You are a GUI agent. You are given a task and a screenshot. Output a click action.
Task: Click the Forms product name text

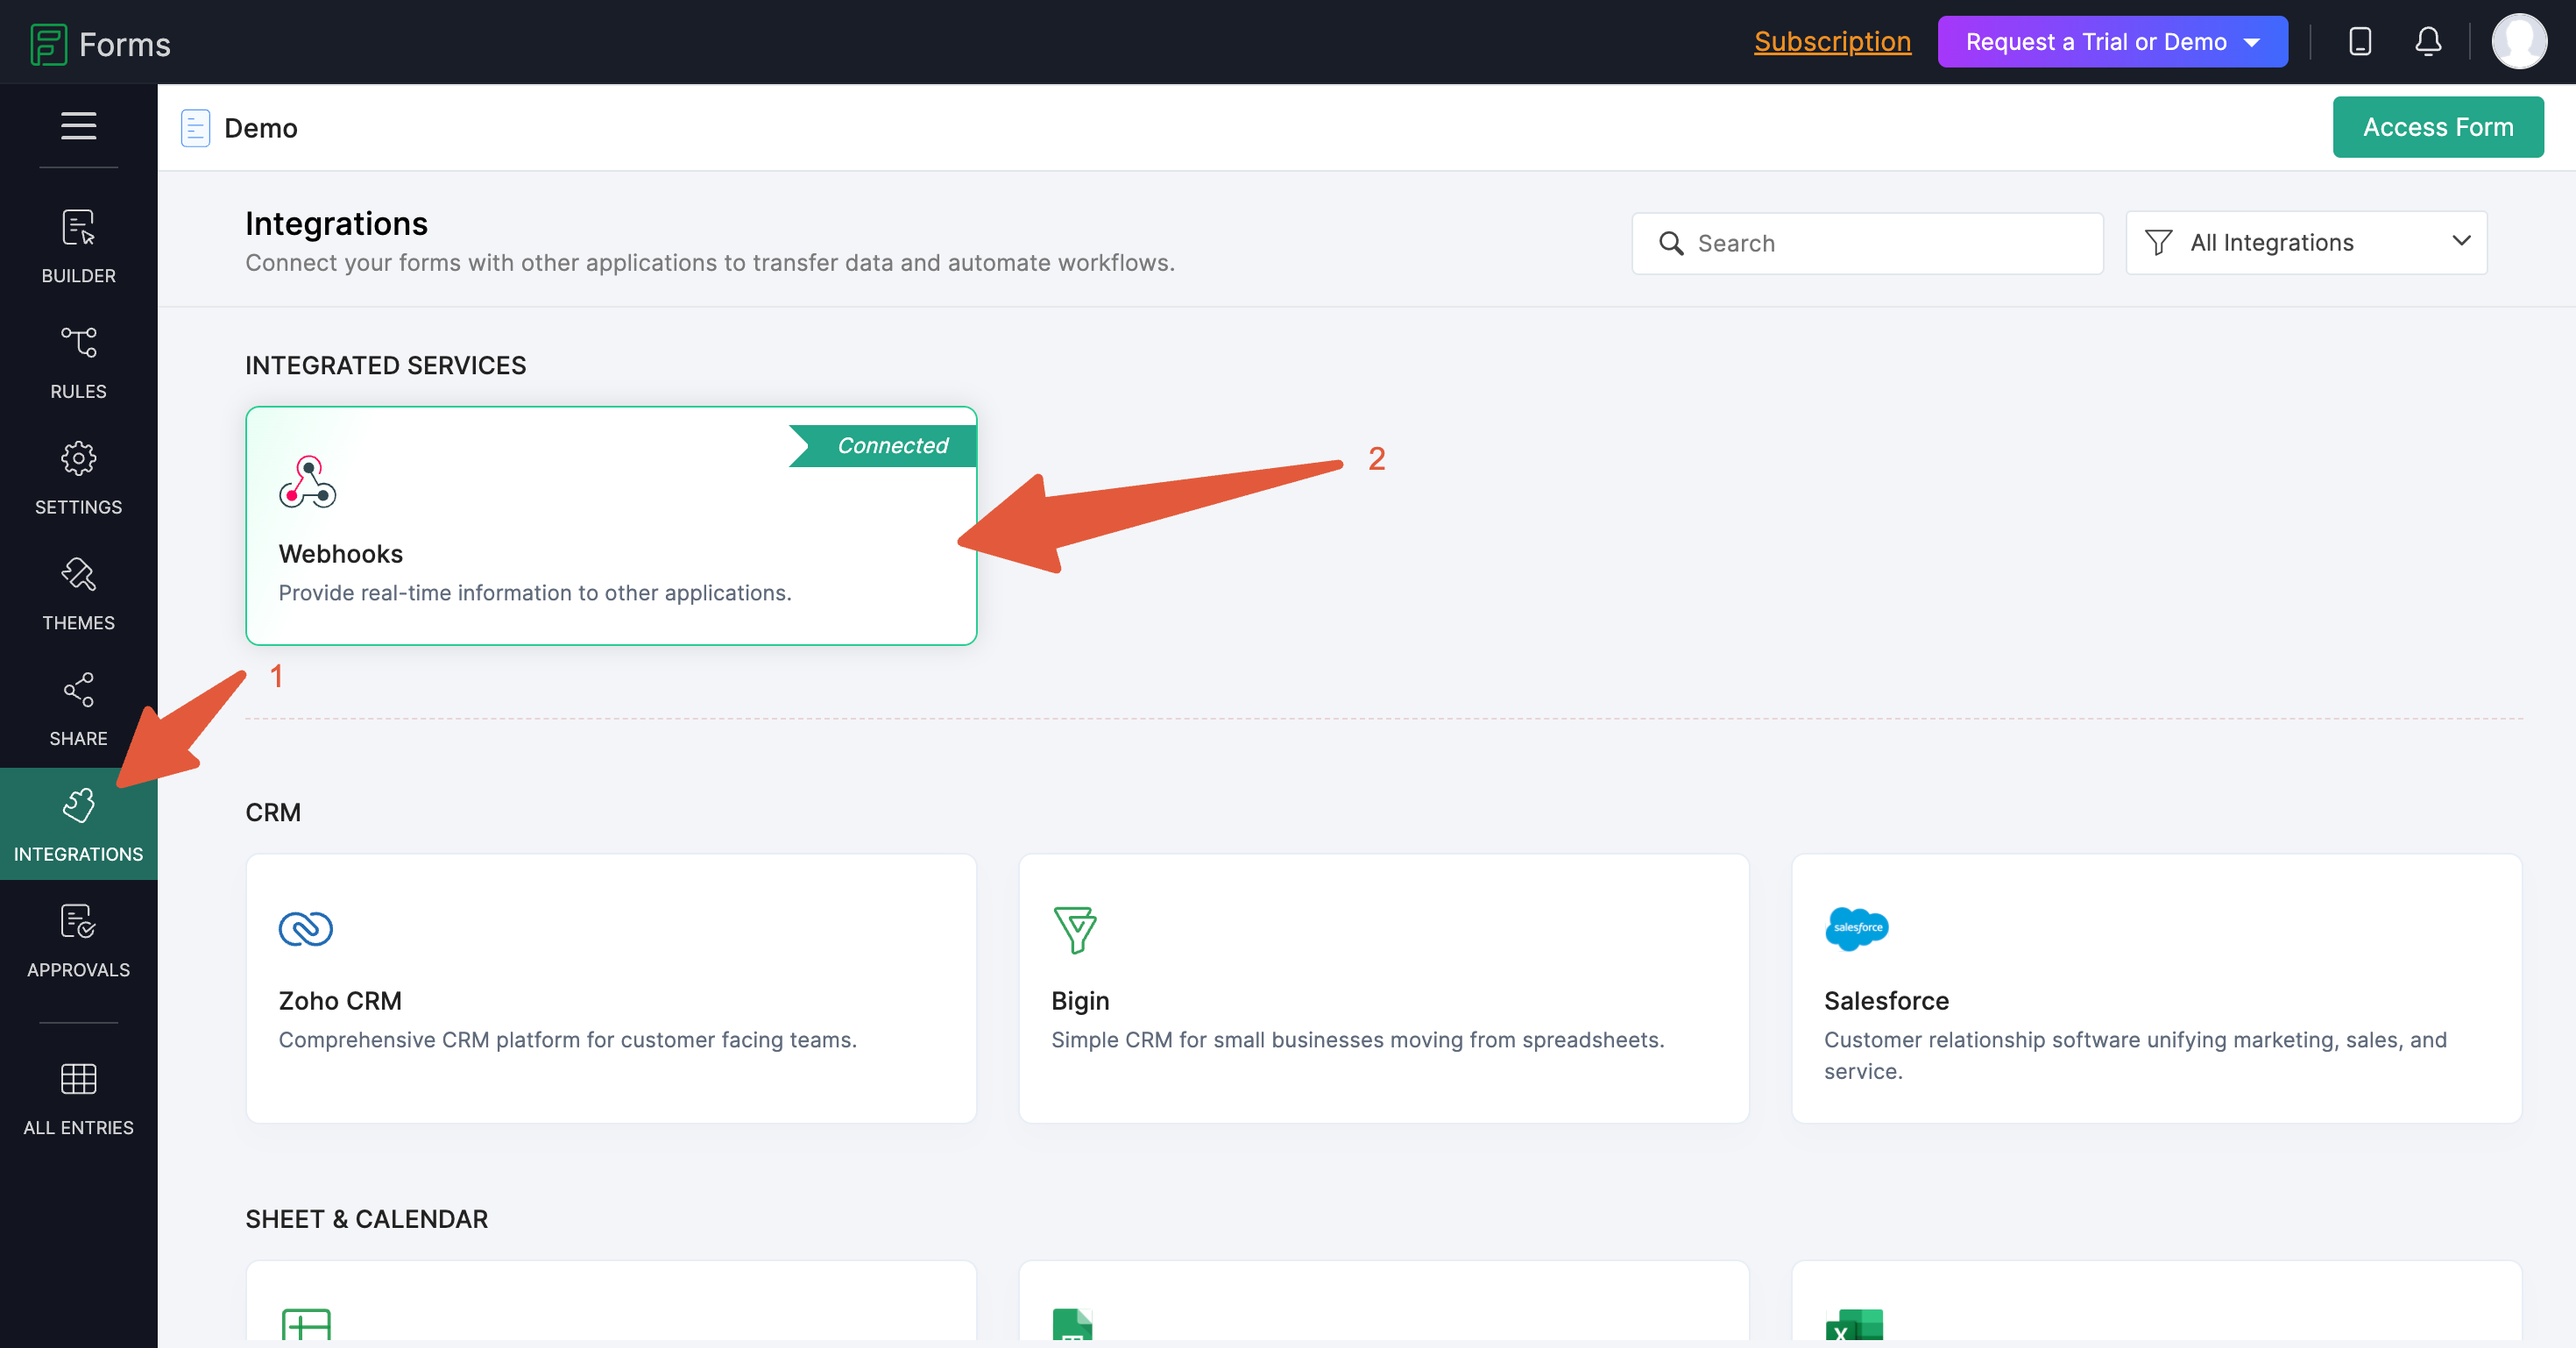[x=125, y=45]
